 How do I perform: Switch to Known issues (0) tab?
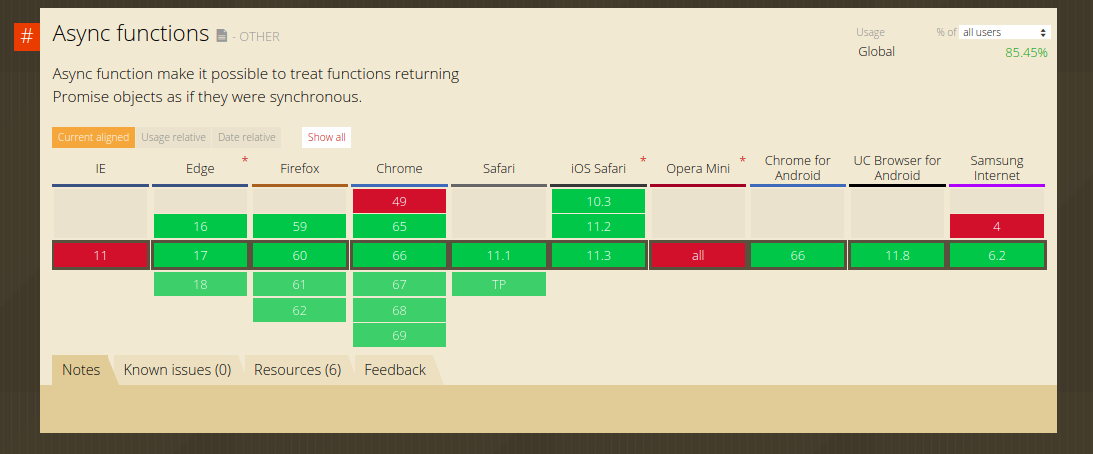[x=177, y=370]
